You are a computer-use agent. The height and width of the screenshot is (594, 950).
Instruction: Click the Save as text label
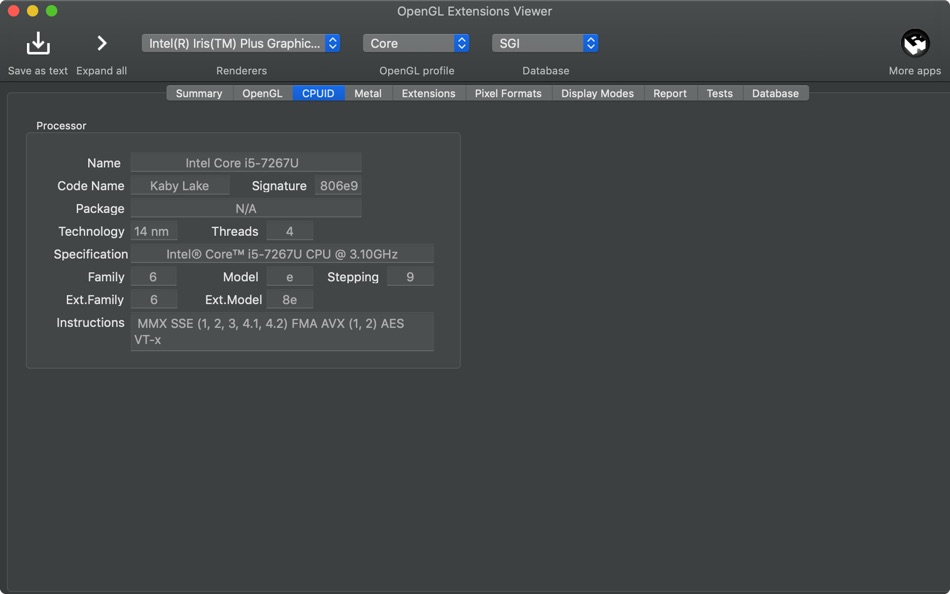38,71
